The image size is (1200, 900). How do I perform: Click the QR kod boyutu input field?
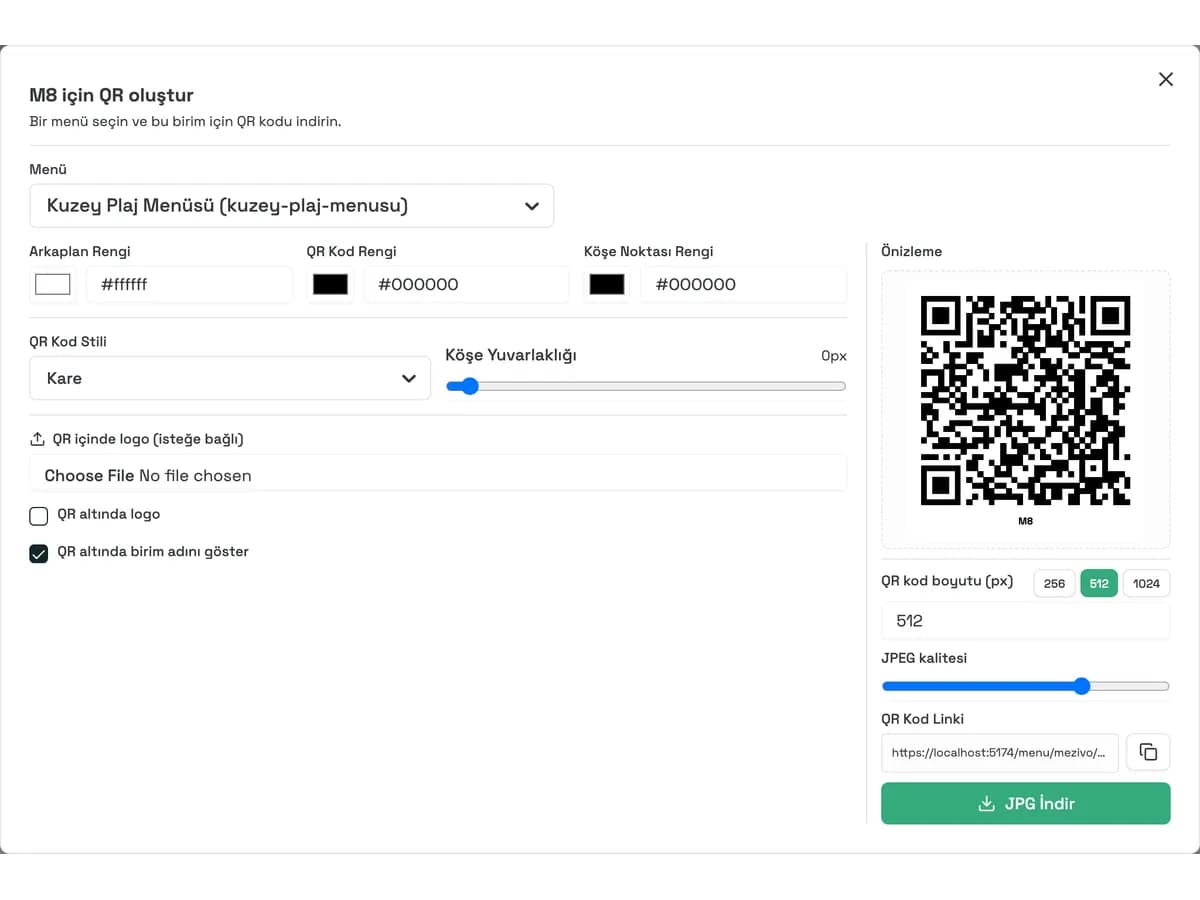point(1025,621)
